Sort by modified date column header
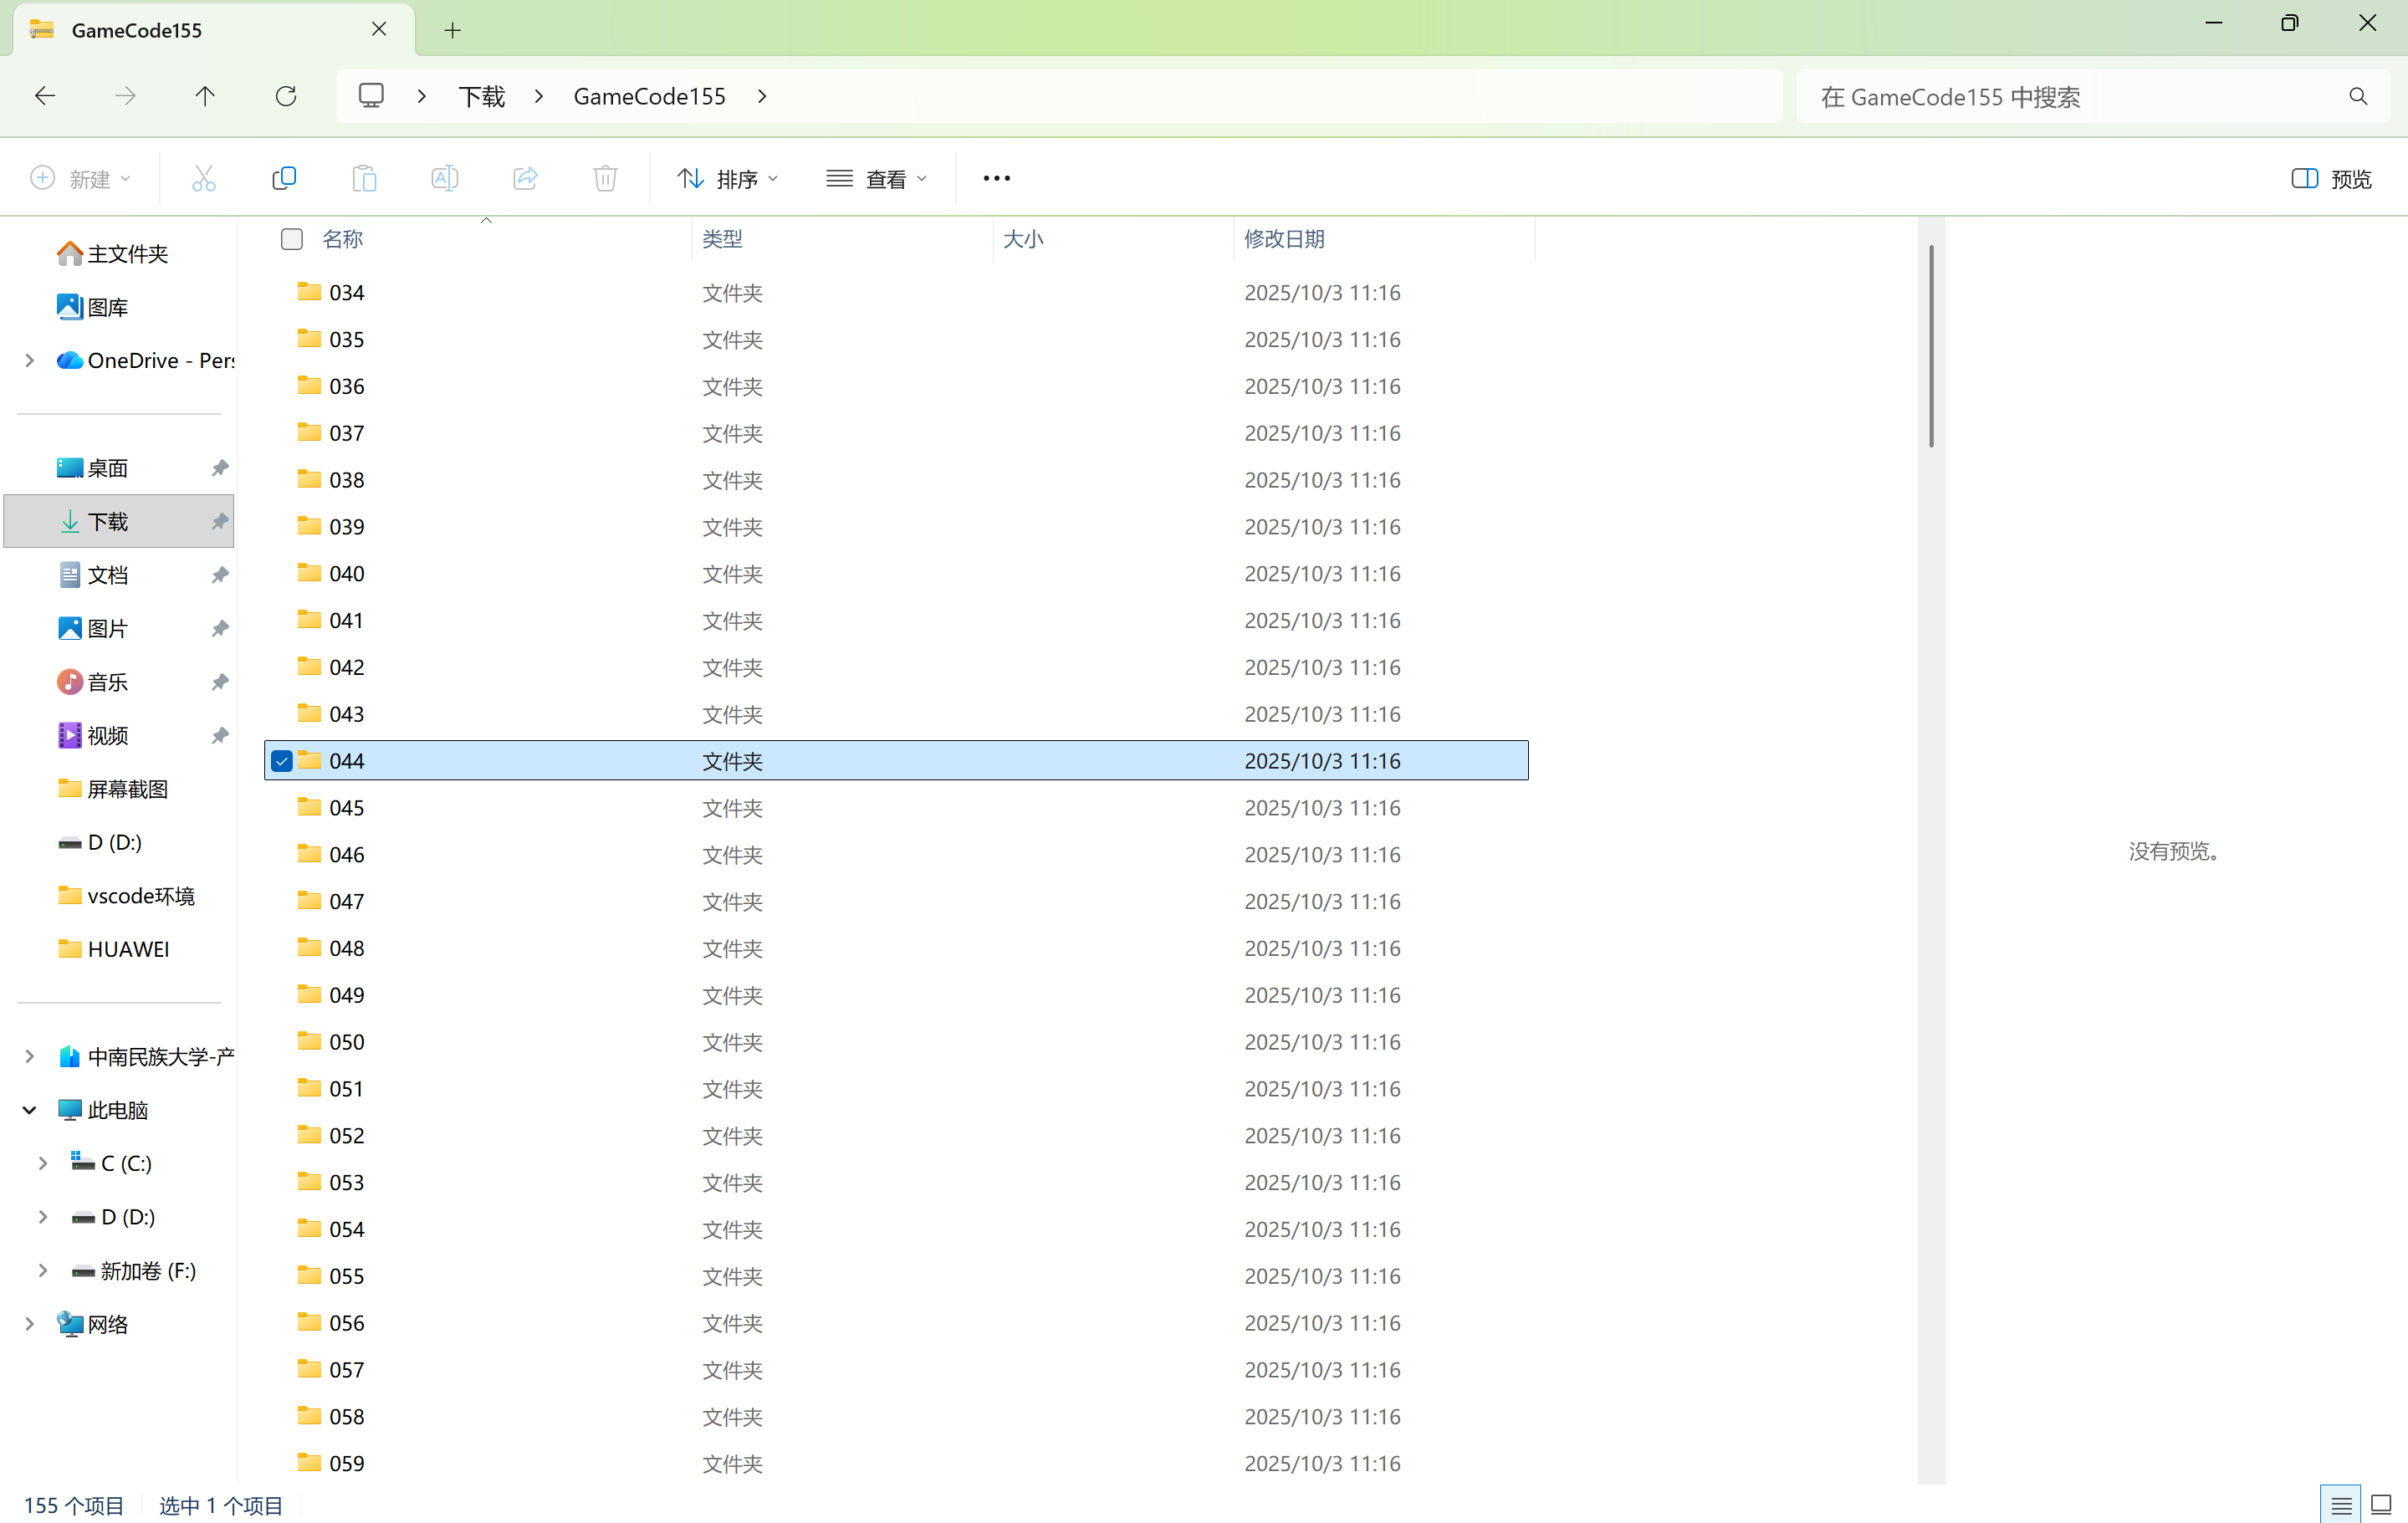2408x1523 pixels. tap(1284, 239)
